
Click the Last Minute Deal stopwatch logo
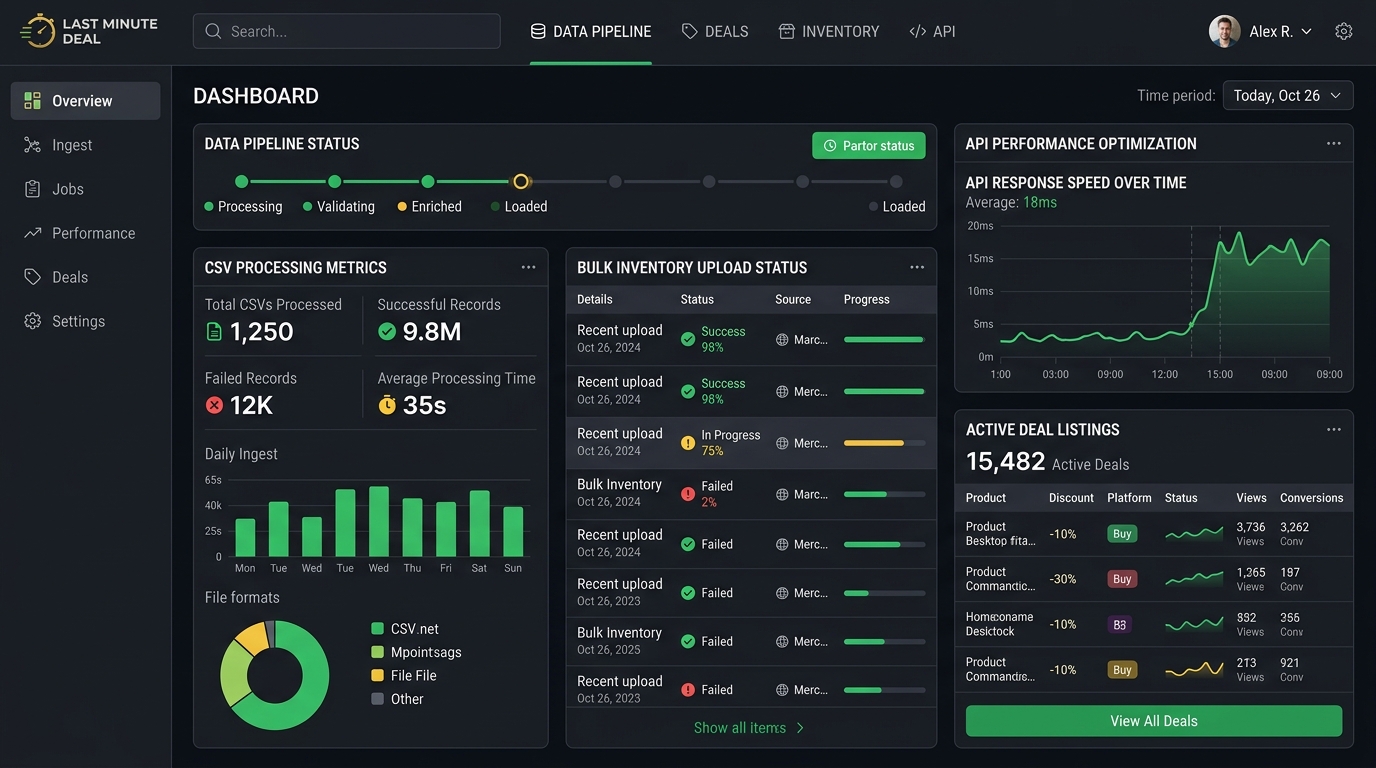tap(38, 31)
